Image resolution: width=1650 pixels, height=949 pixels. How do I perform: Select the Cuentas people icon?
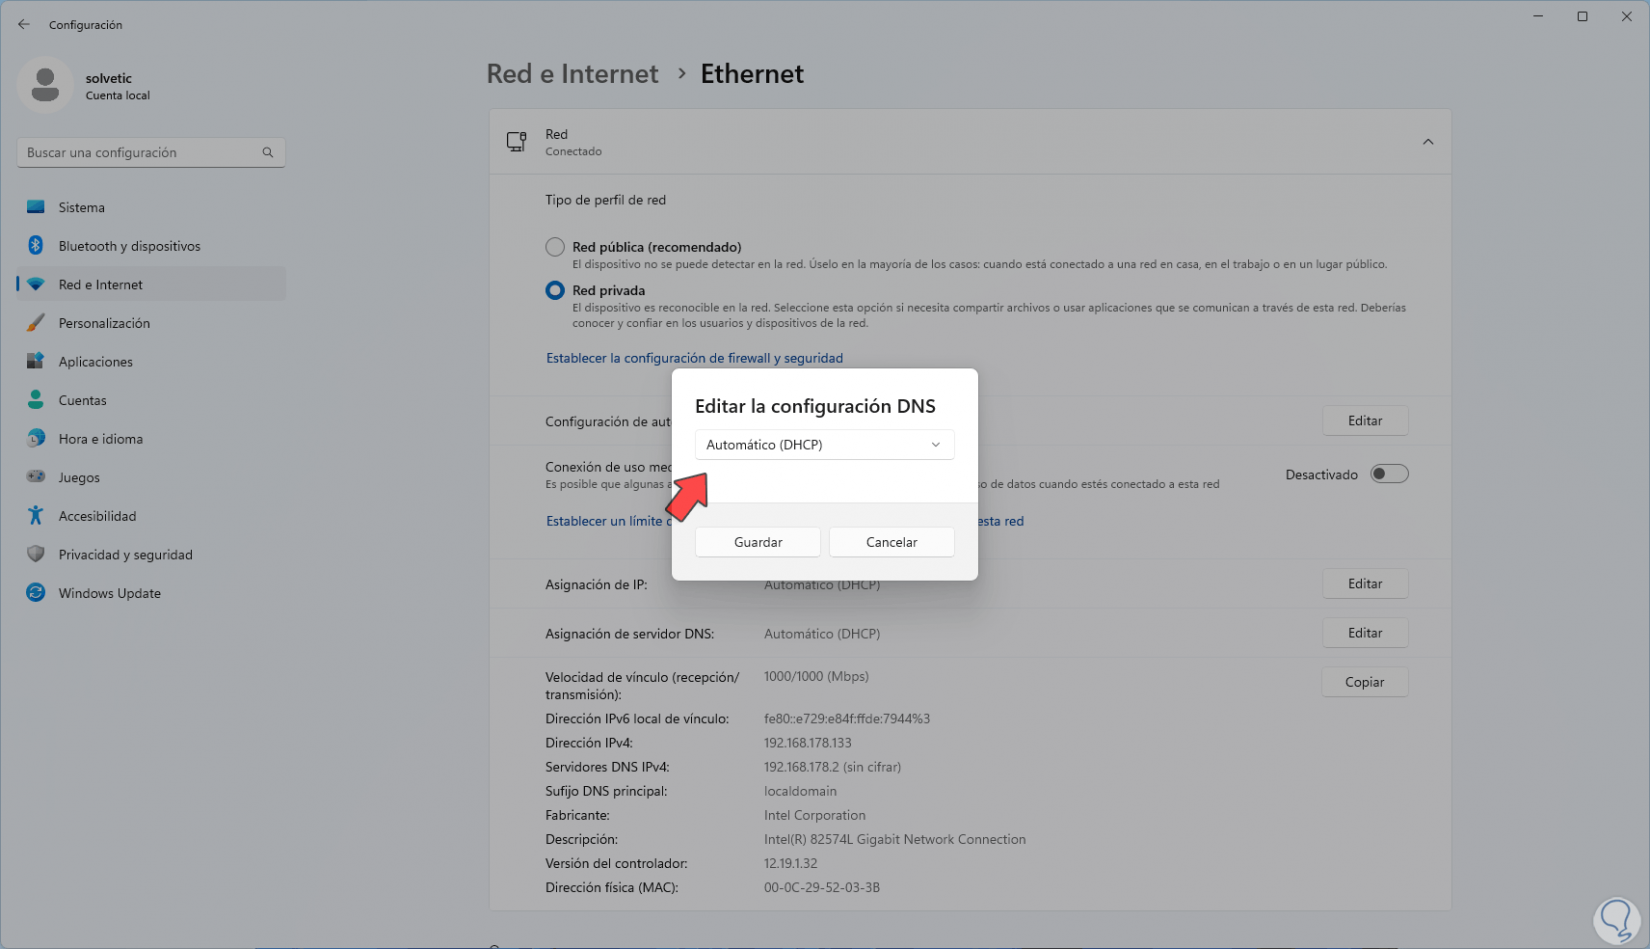(35, 399)
